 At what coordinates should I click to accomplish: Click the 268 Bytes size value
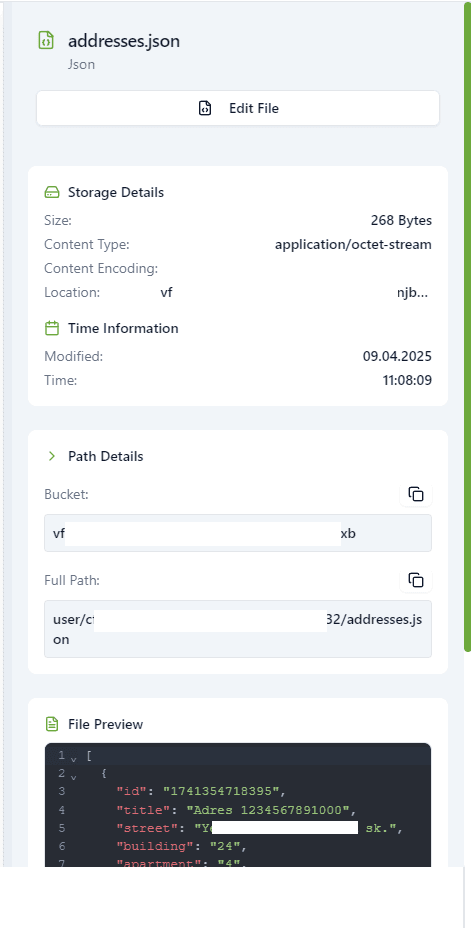[x=401, y=221]
